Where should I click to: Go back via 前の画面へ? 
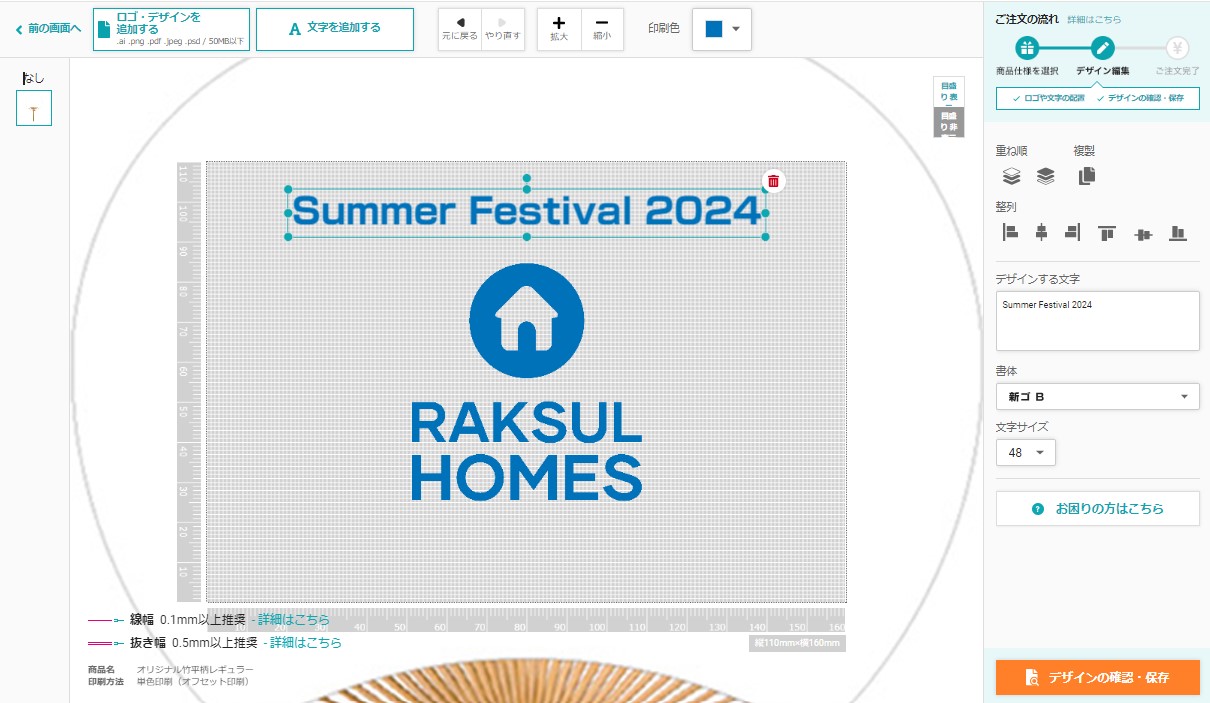[48, 29]
